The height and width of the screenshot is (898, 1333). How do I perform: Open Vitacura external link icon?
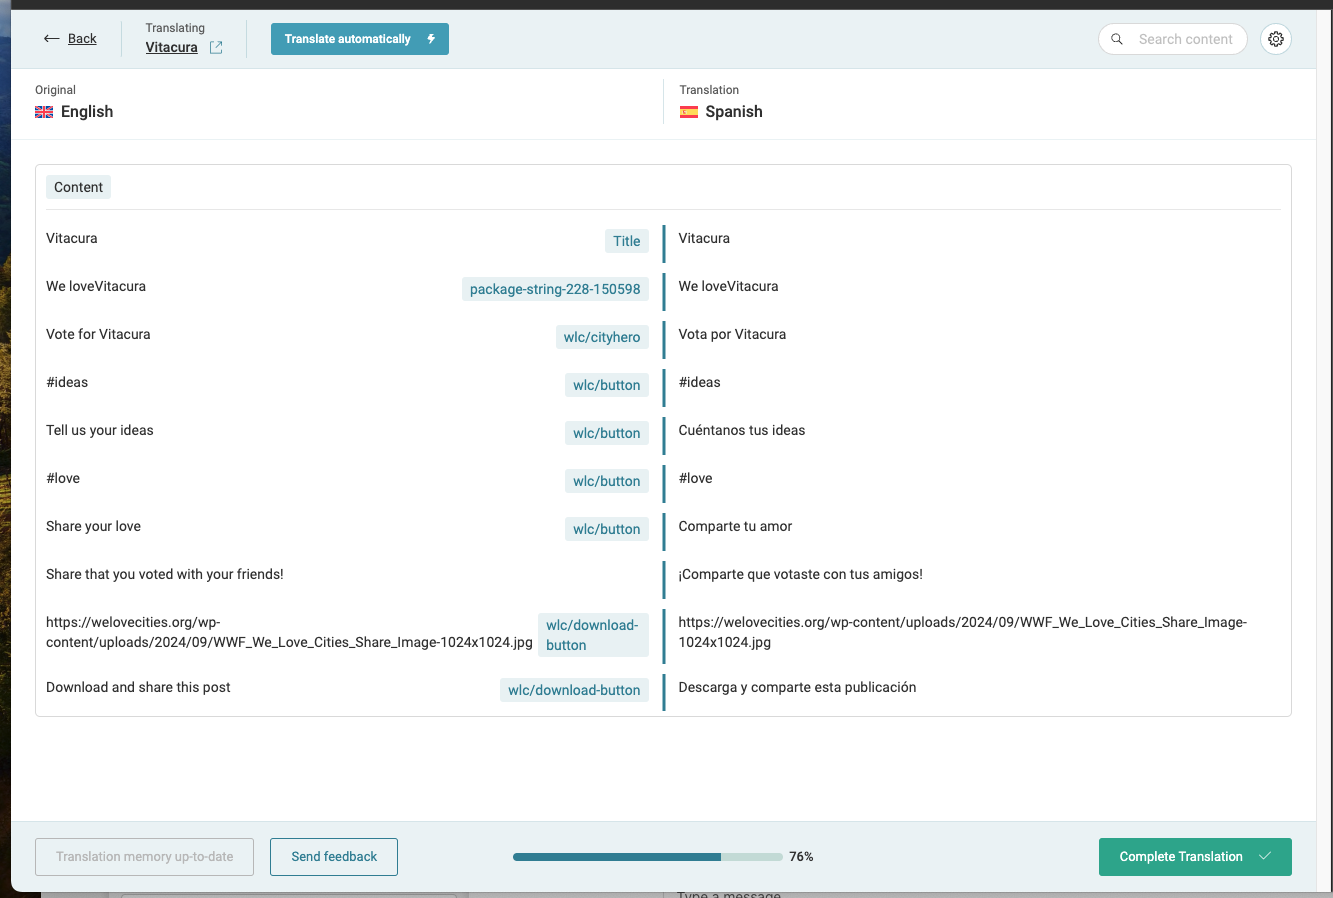tap(216, 47)
